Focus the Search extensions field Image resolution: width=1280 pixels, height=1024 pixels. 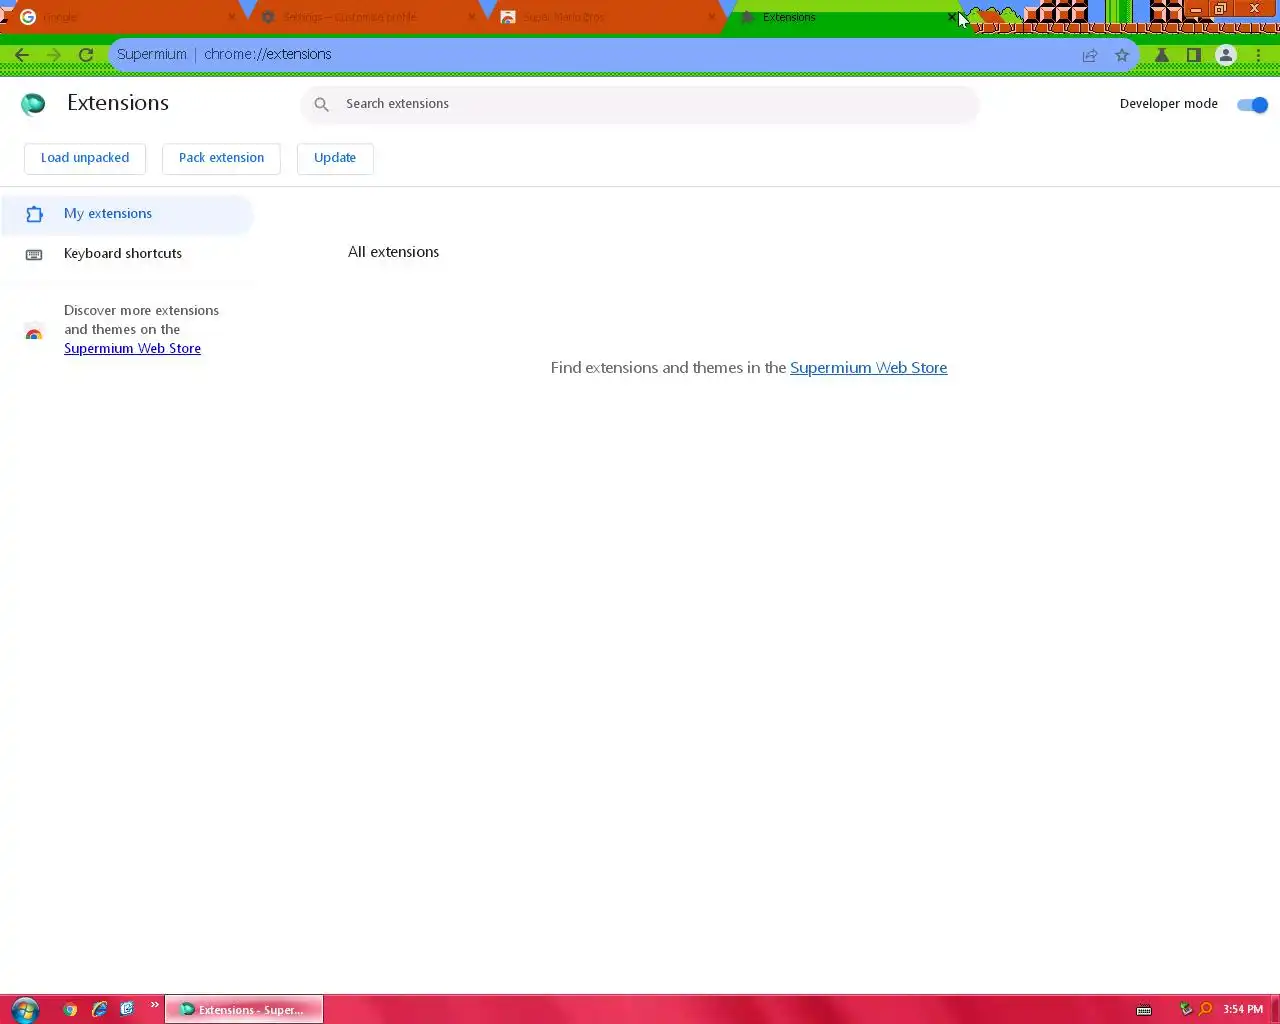pyautogui.click(x=640, y=104)
